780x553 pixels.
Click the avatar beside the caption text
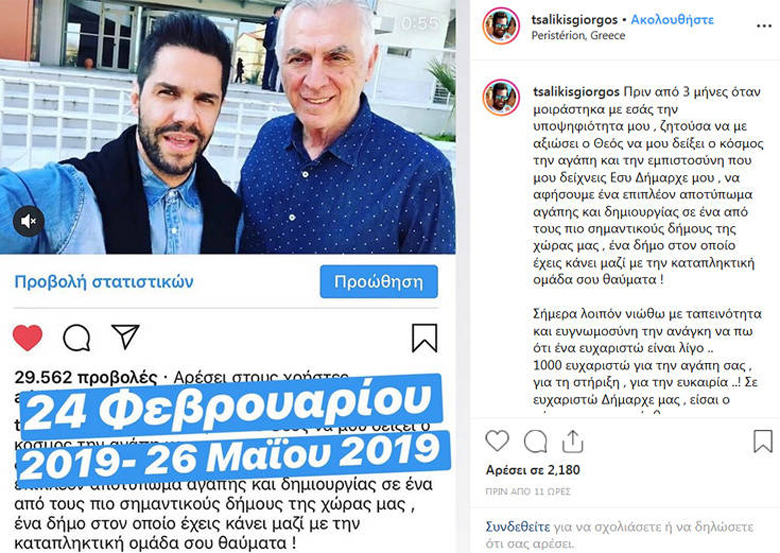tap(501, 97)
